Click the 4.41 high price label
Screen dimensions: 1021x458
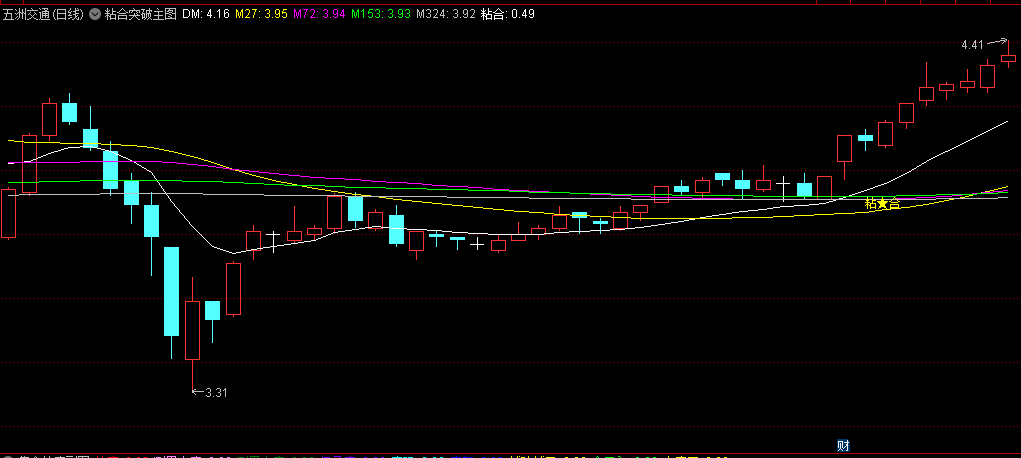coord(972,45)
